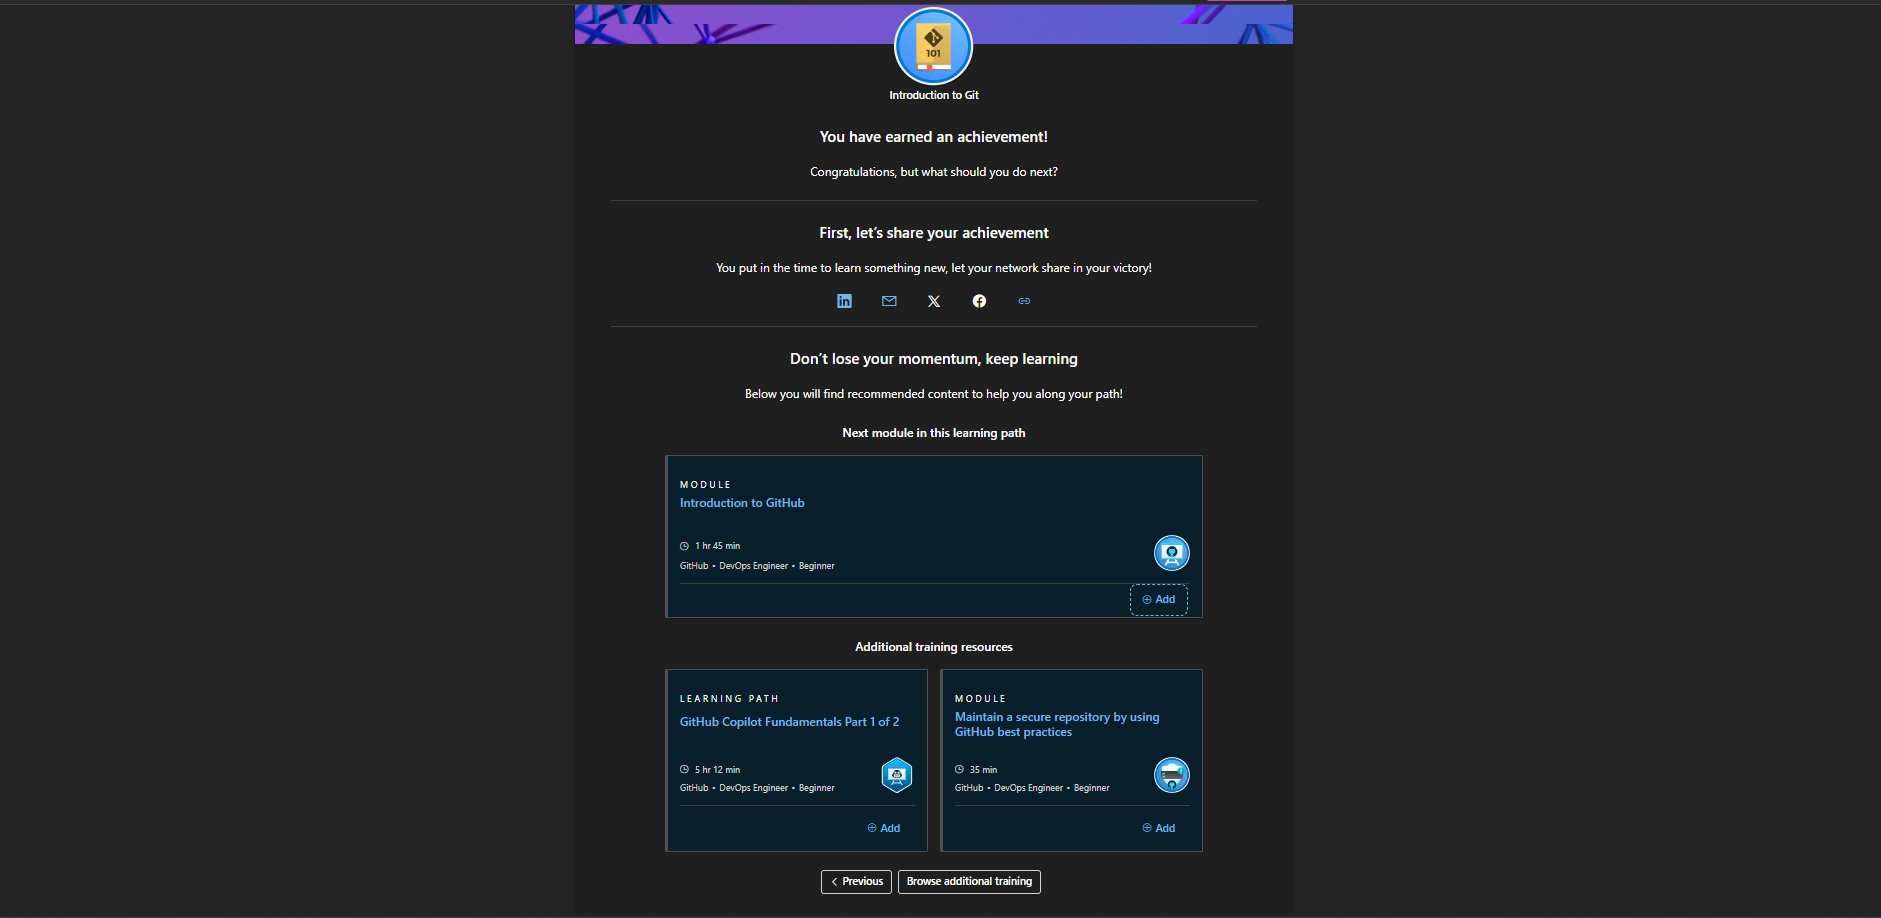The image size is (1881, 918).
Task: Click the '1 hr 45 min' duration text
Action: click(718, 546)
